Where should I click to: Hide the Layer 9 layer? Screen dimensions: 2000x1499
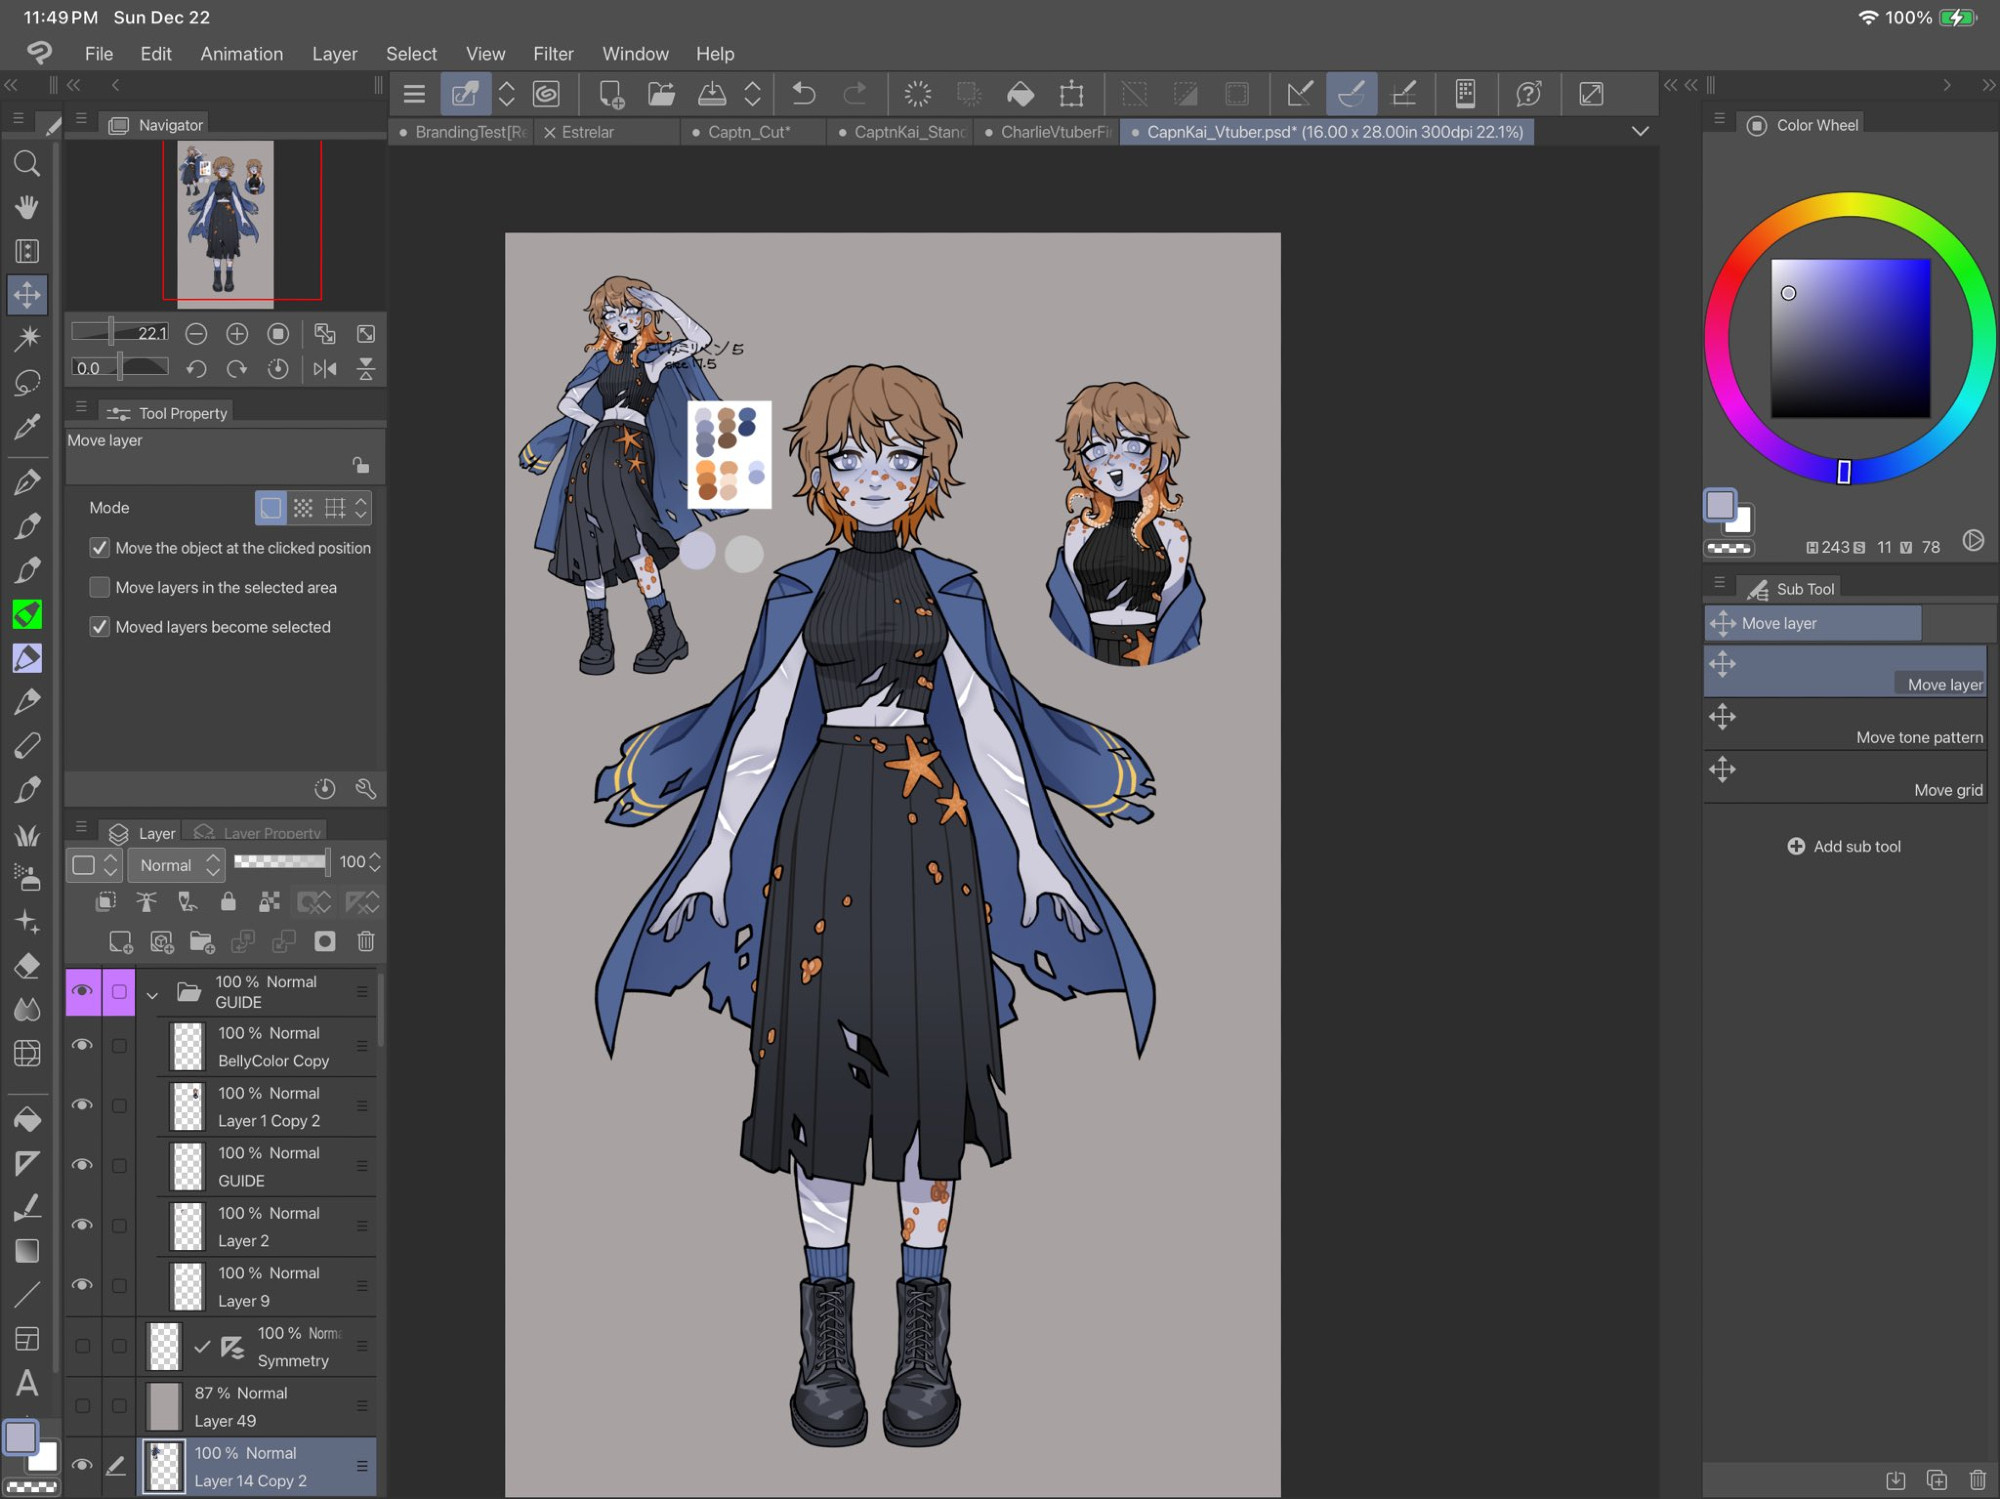coord(82,1285)
